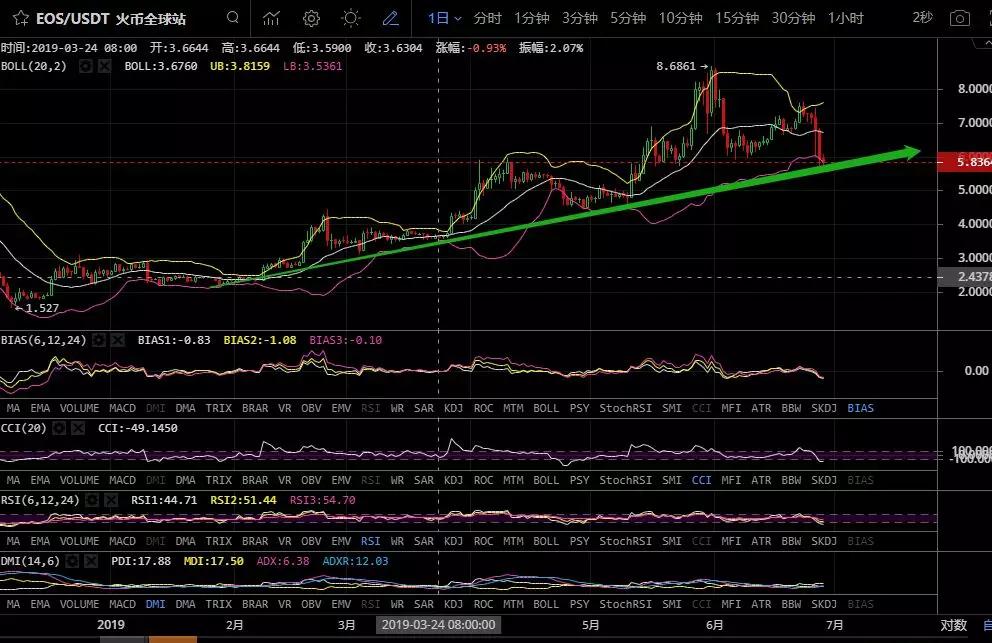This screenshot has height=643, width=992.
Task: Select MACD in the BIAS panel row
Action: [x=122, y=408]
